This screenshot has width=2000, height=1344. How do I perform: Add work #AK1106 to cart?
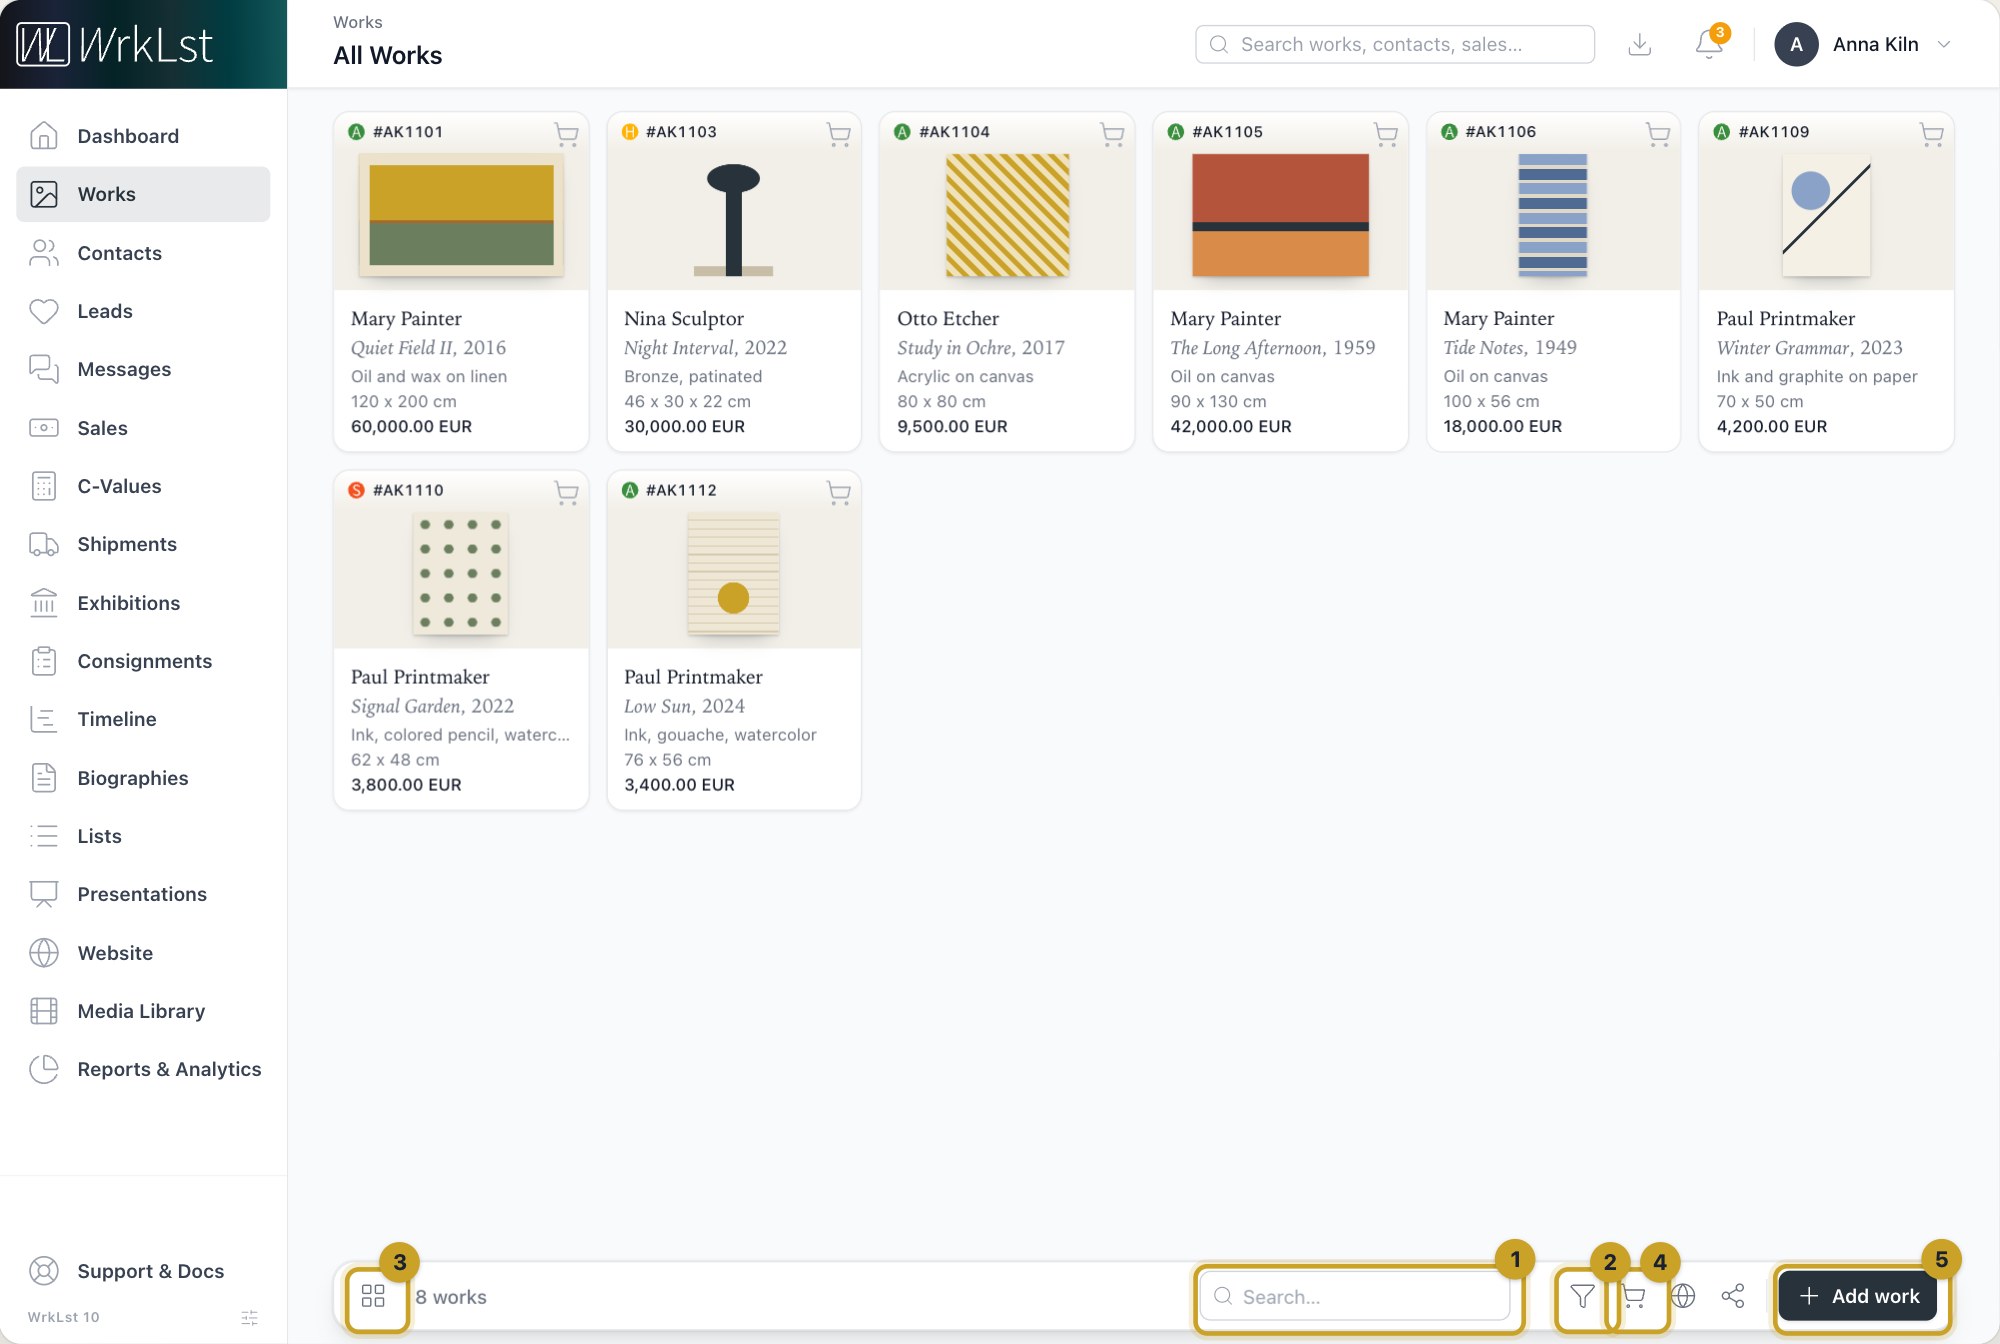[x=1658, y=133]
